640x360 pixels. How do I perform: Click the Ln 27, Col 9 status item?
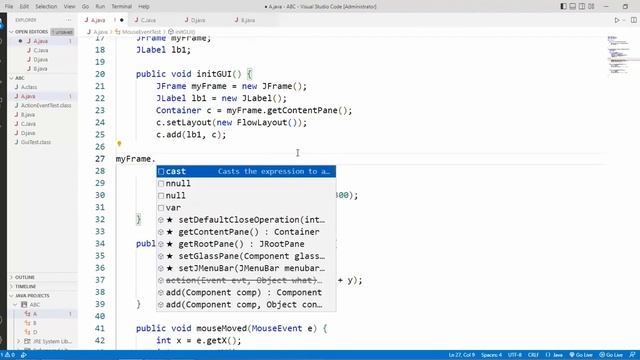coord(461,355)
